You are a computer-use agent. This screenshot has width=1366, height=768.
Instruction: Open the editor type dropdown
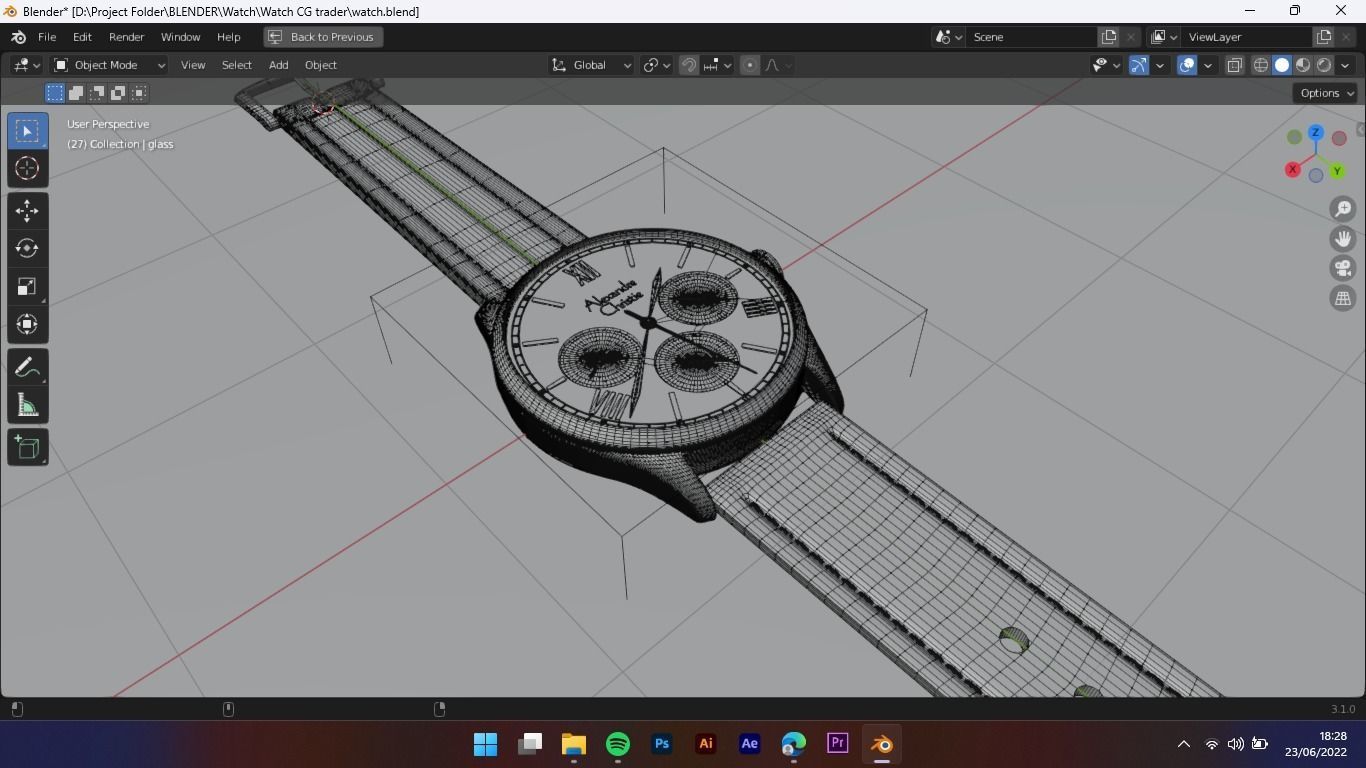(26, 65)
